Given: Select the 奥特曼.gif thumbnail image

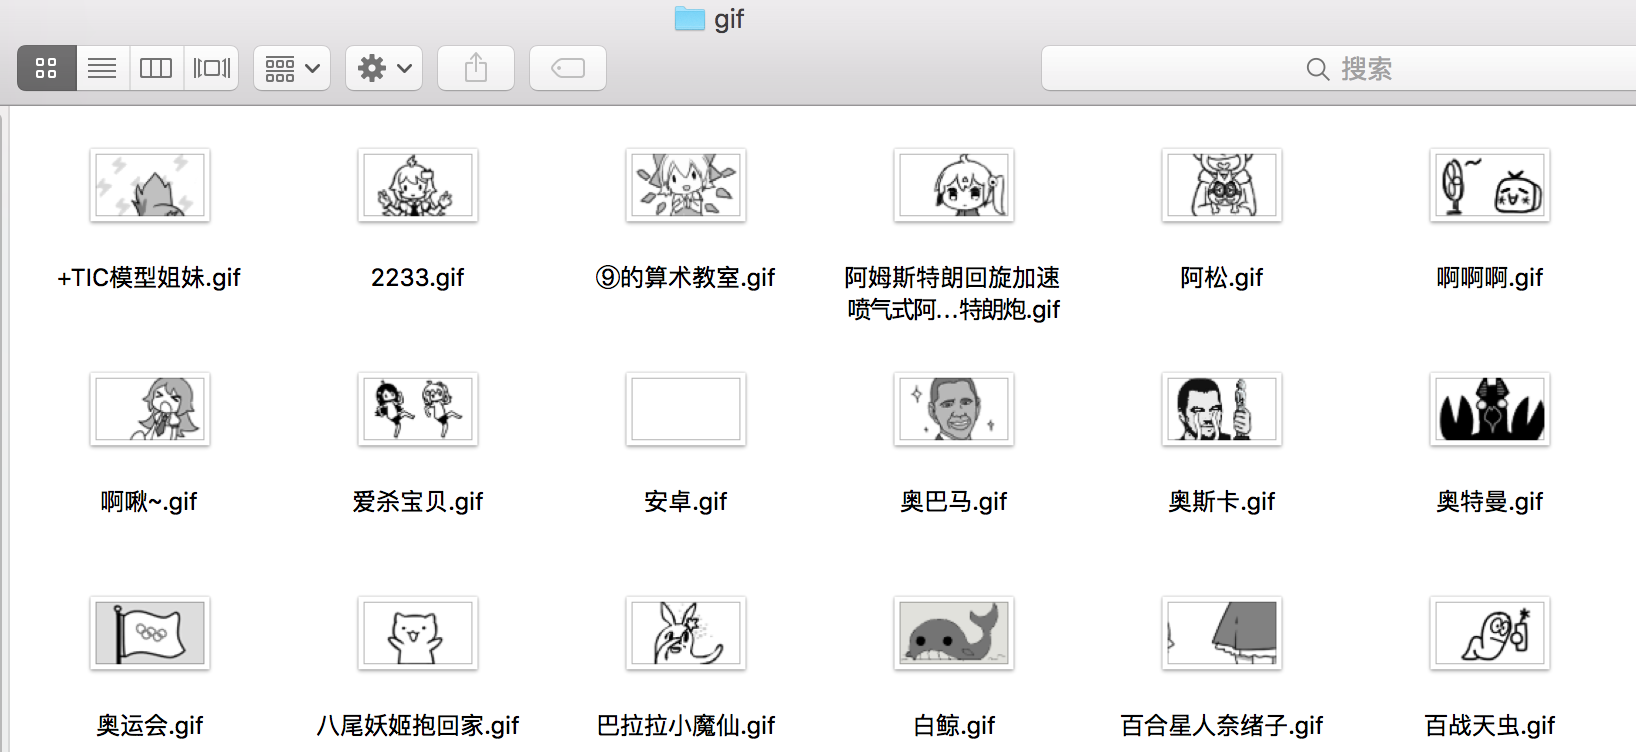Looking at the screenshot, I should (x=1490, y=409).
